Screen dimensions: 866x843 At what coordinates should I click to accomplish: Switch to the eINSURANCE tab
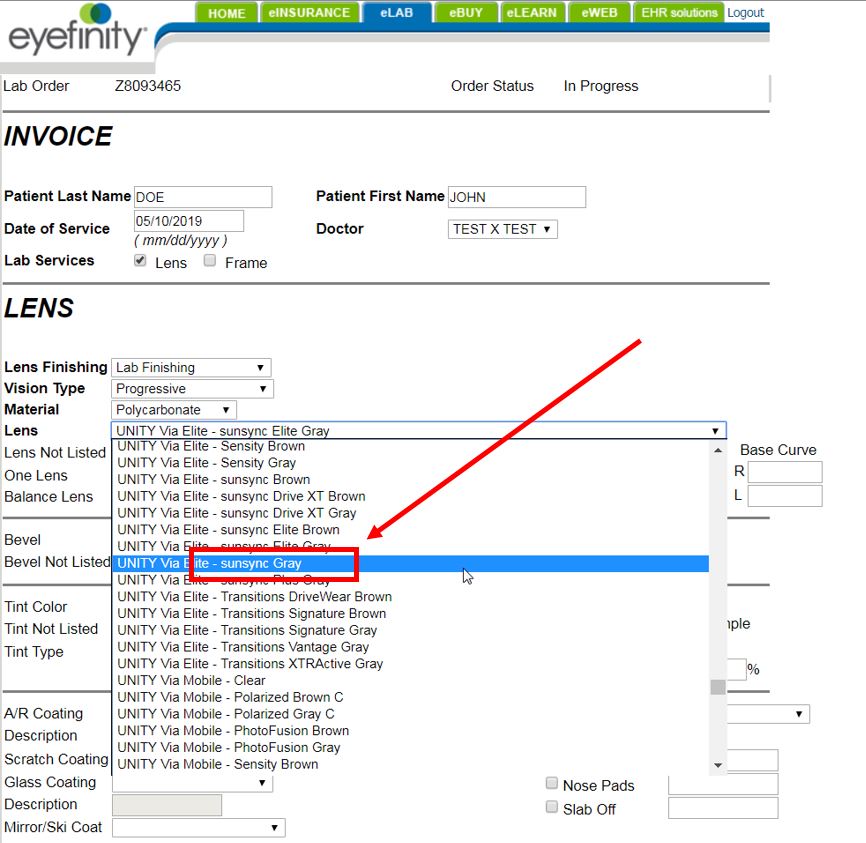(x=309, y=13)
